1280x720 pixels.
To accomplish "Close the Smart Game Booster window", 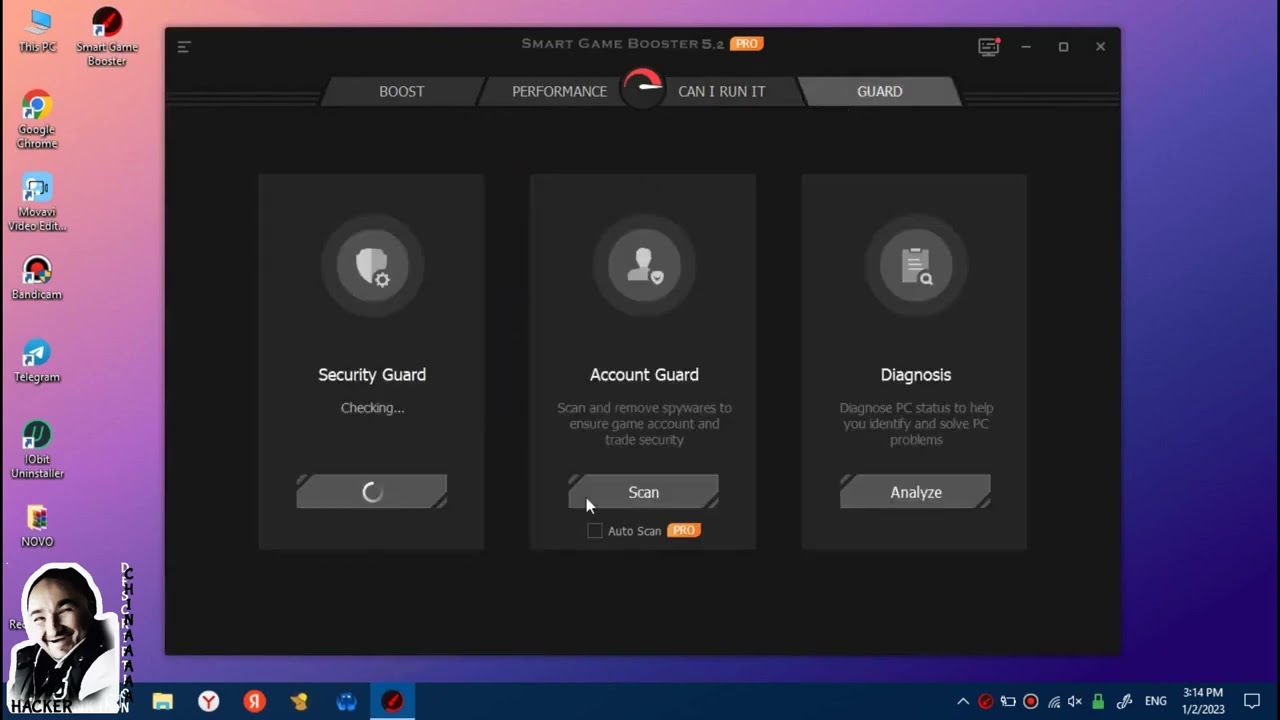I will pyautogui.click(x=1100, y=46).
